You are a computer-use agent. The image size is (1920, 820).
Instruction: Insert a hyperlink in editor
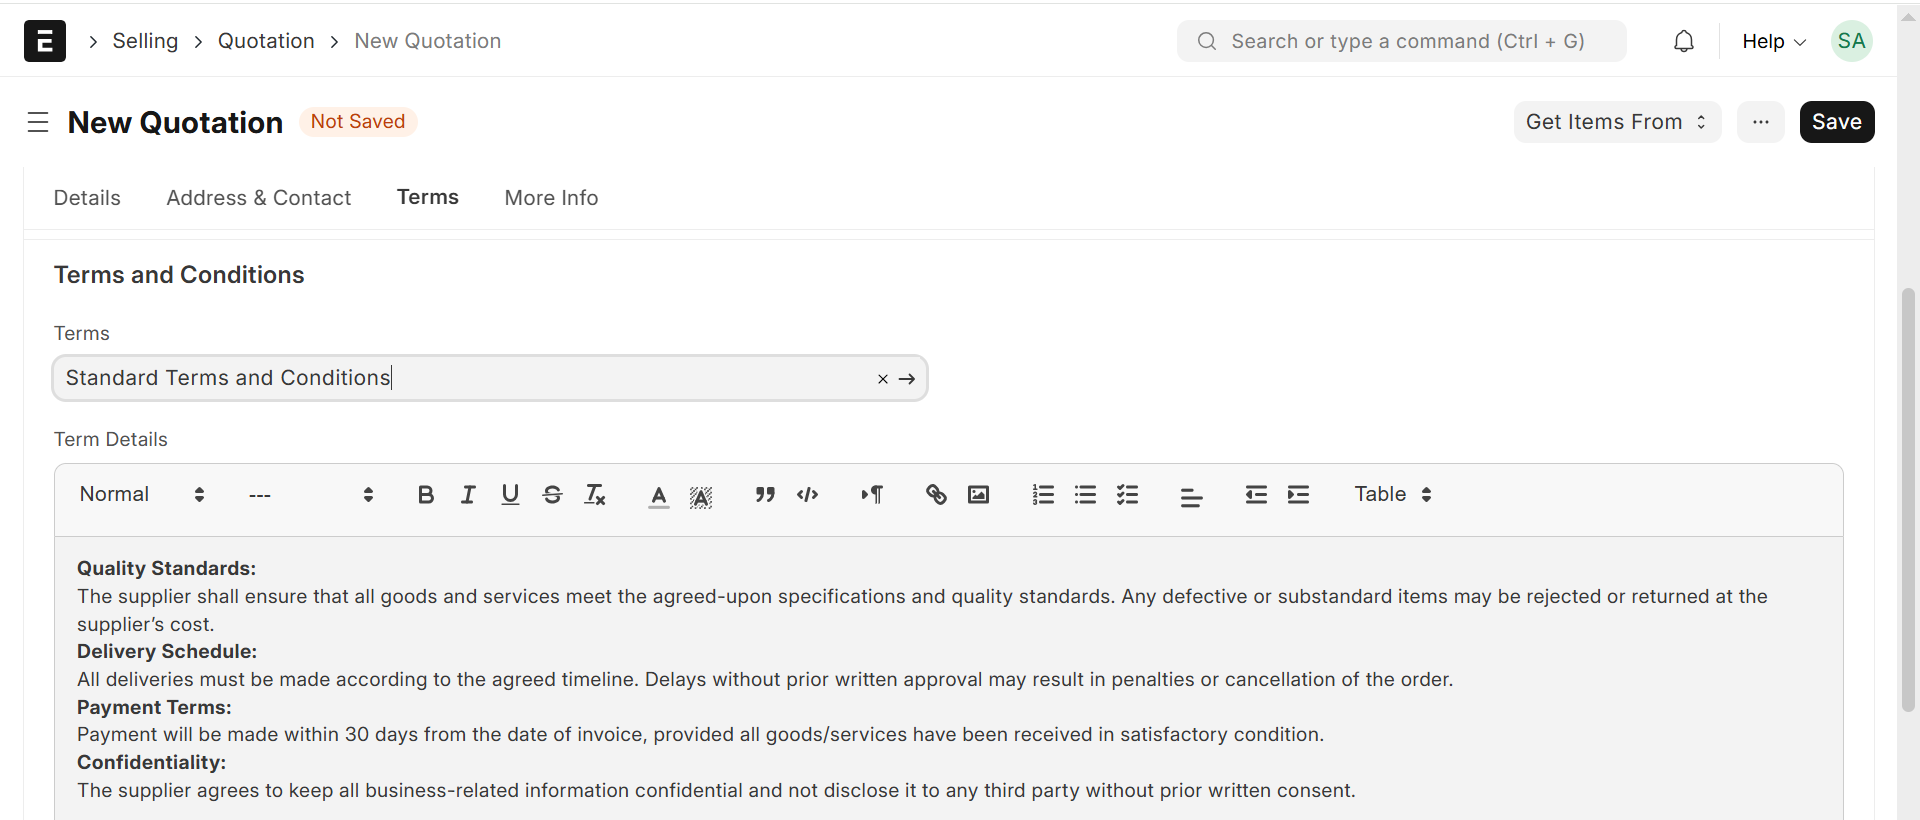[936, 495]
